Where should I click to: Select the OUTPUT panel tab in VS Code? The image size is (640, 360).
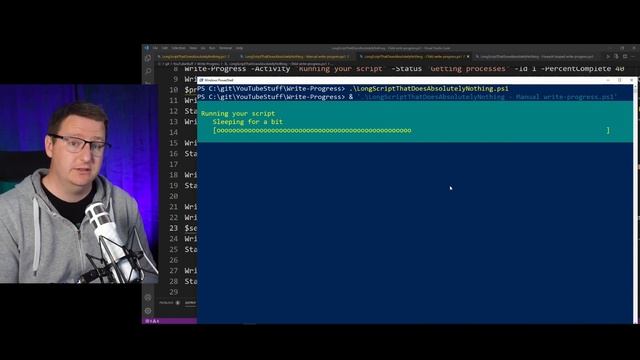[191, 303]
